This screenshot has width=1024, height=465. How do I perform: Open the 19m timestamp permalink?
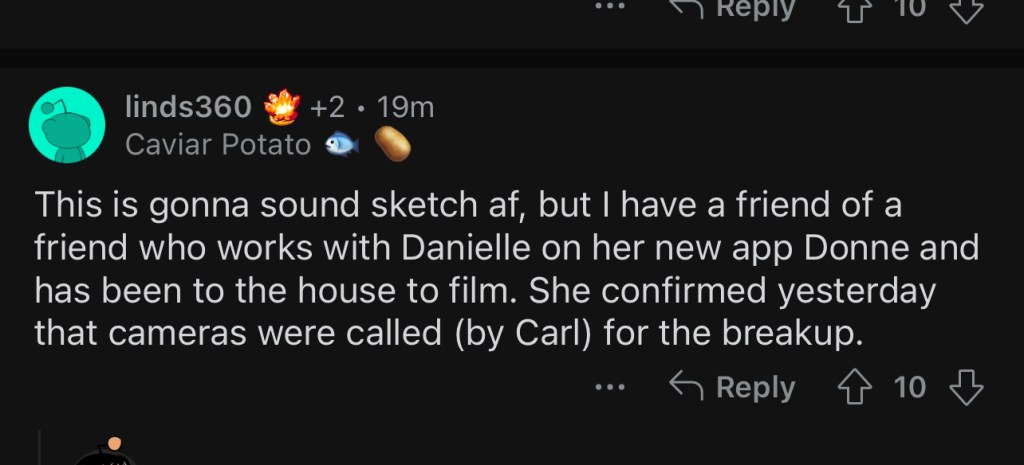tap(406, 107)
